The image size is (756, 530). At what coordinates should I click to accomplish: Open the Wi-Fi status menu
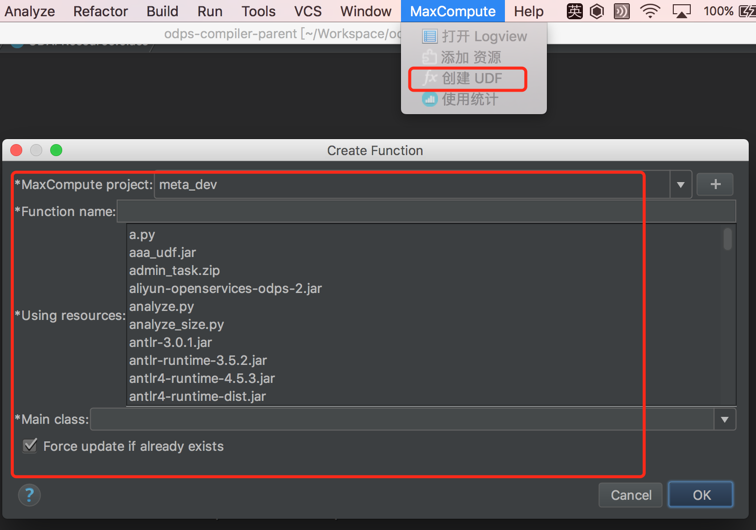tap(650, 11)
